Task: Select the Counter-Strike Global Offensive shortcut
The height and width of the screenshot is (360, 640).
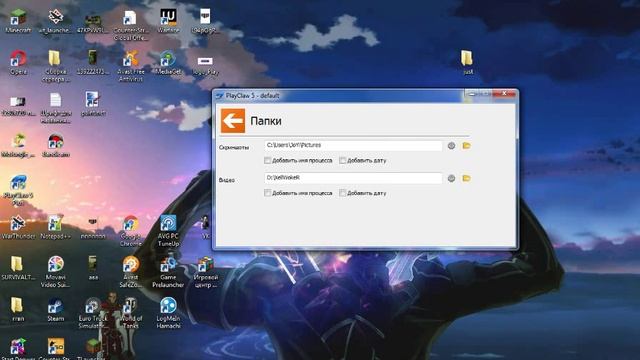Action: (130, 25)
